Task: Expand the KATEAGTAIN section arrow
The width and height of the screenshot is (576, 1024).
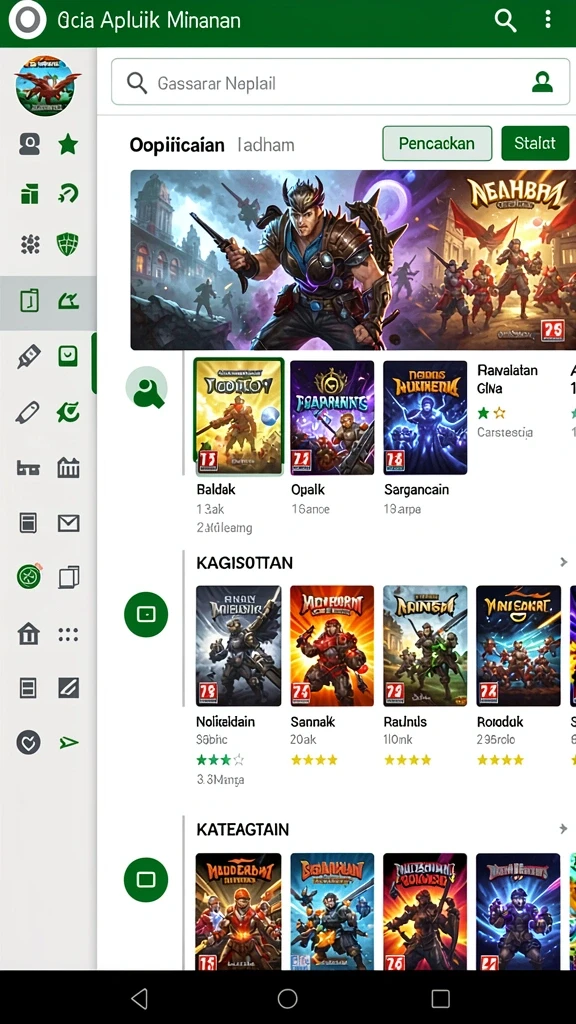Action: coord(564,829)
